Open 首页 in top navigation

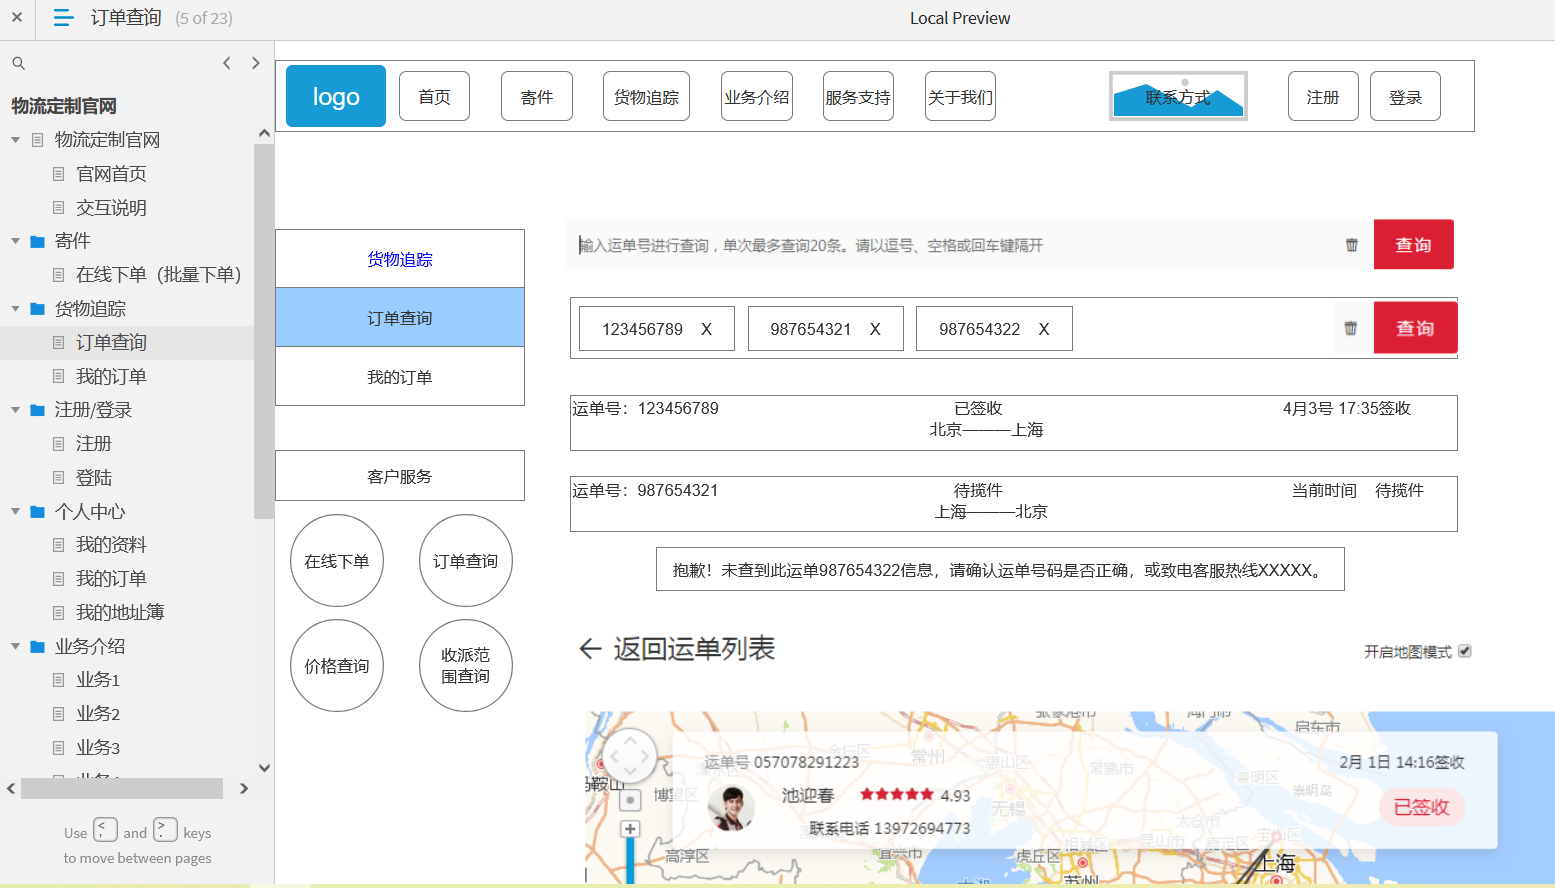tap(434, 96)
